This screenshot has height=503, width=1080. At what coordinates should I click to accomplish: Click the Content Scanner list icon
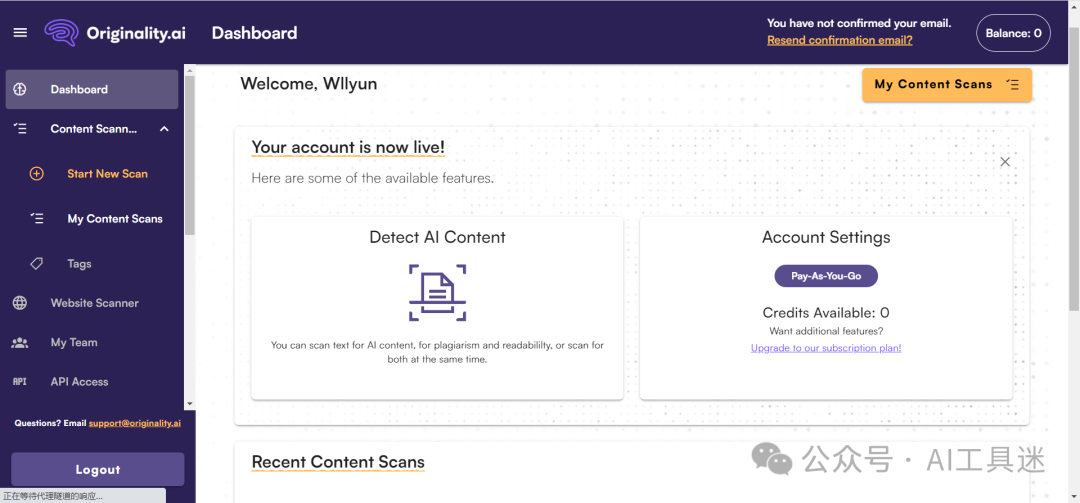point(20,128)
